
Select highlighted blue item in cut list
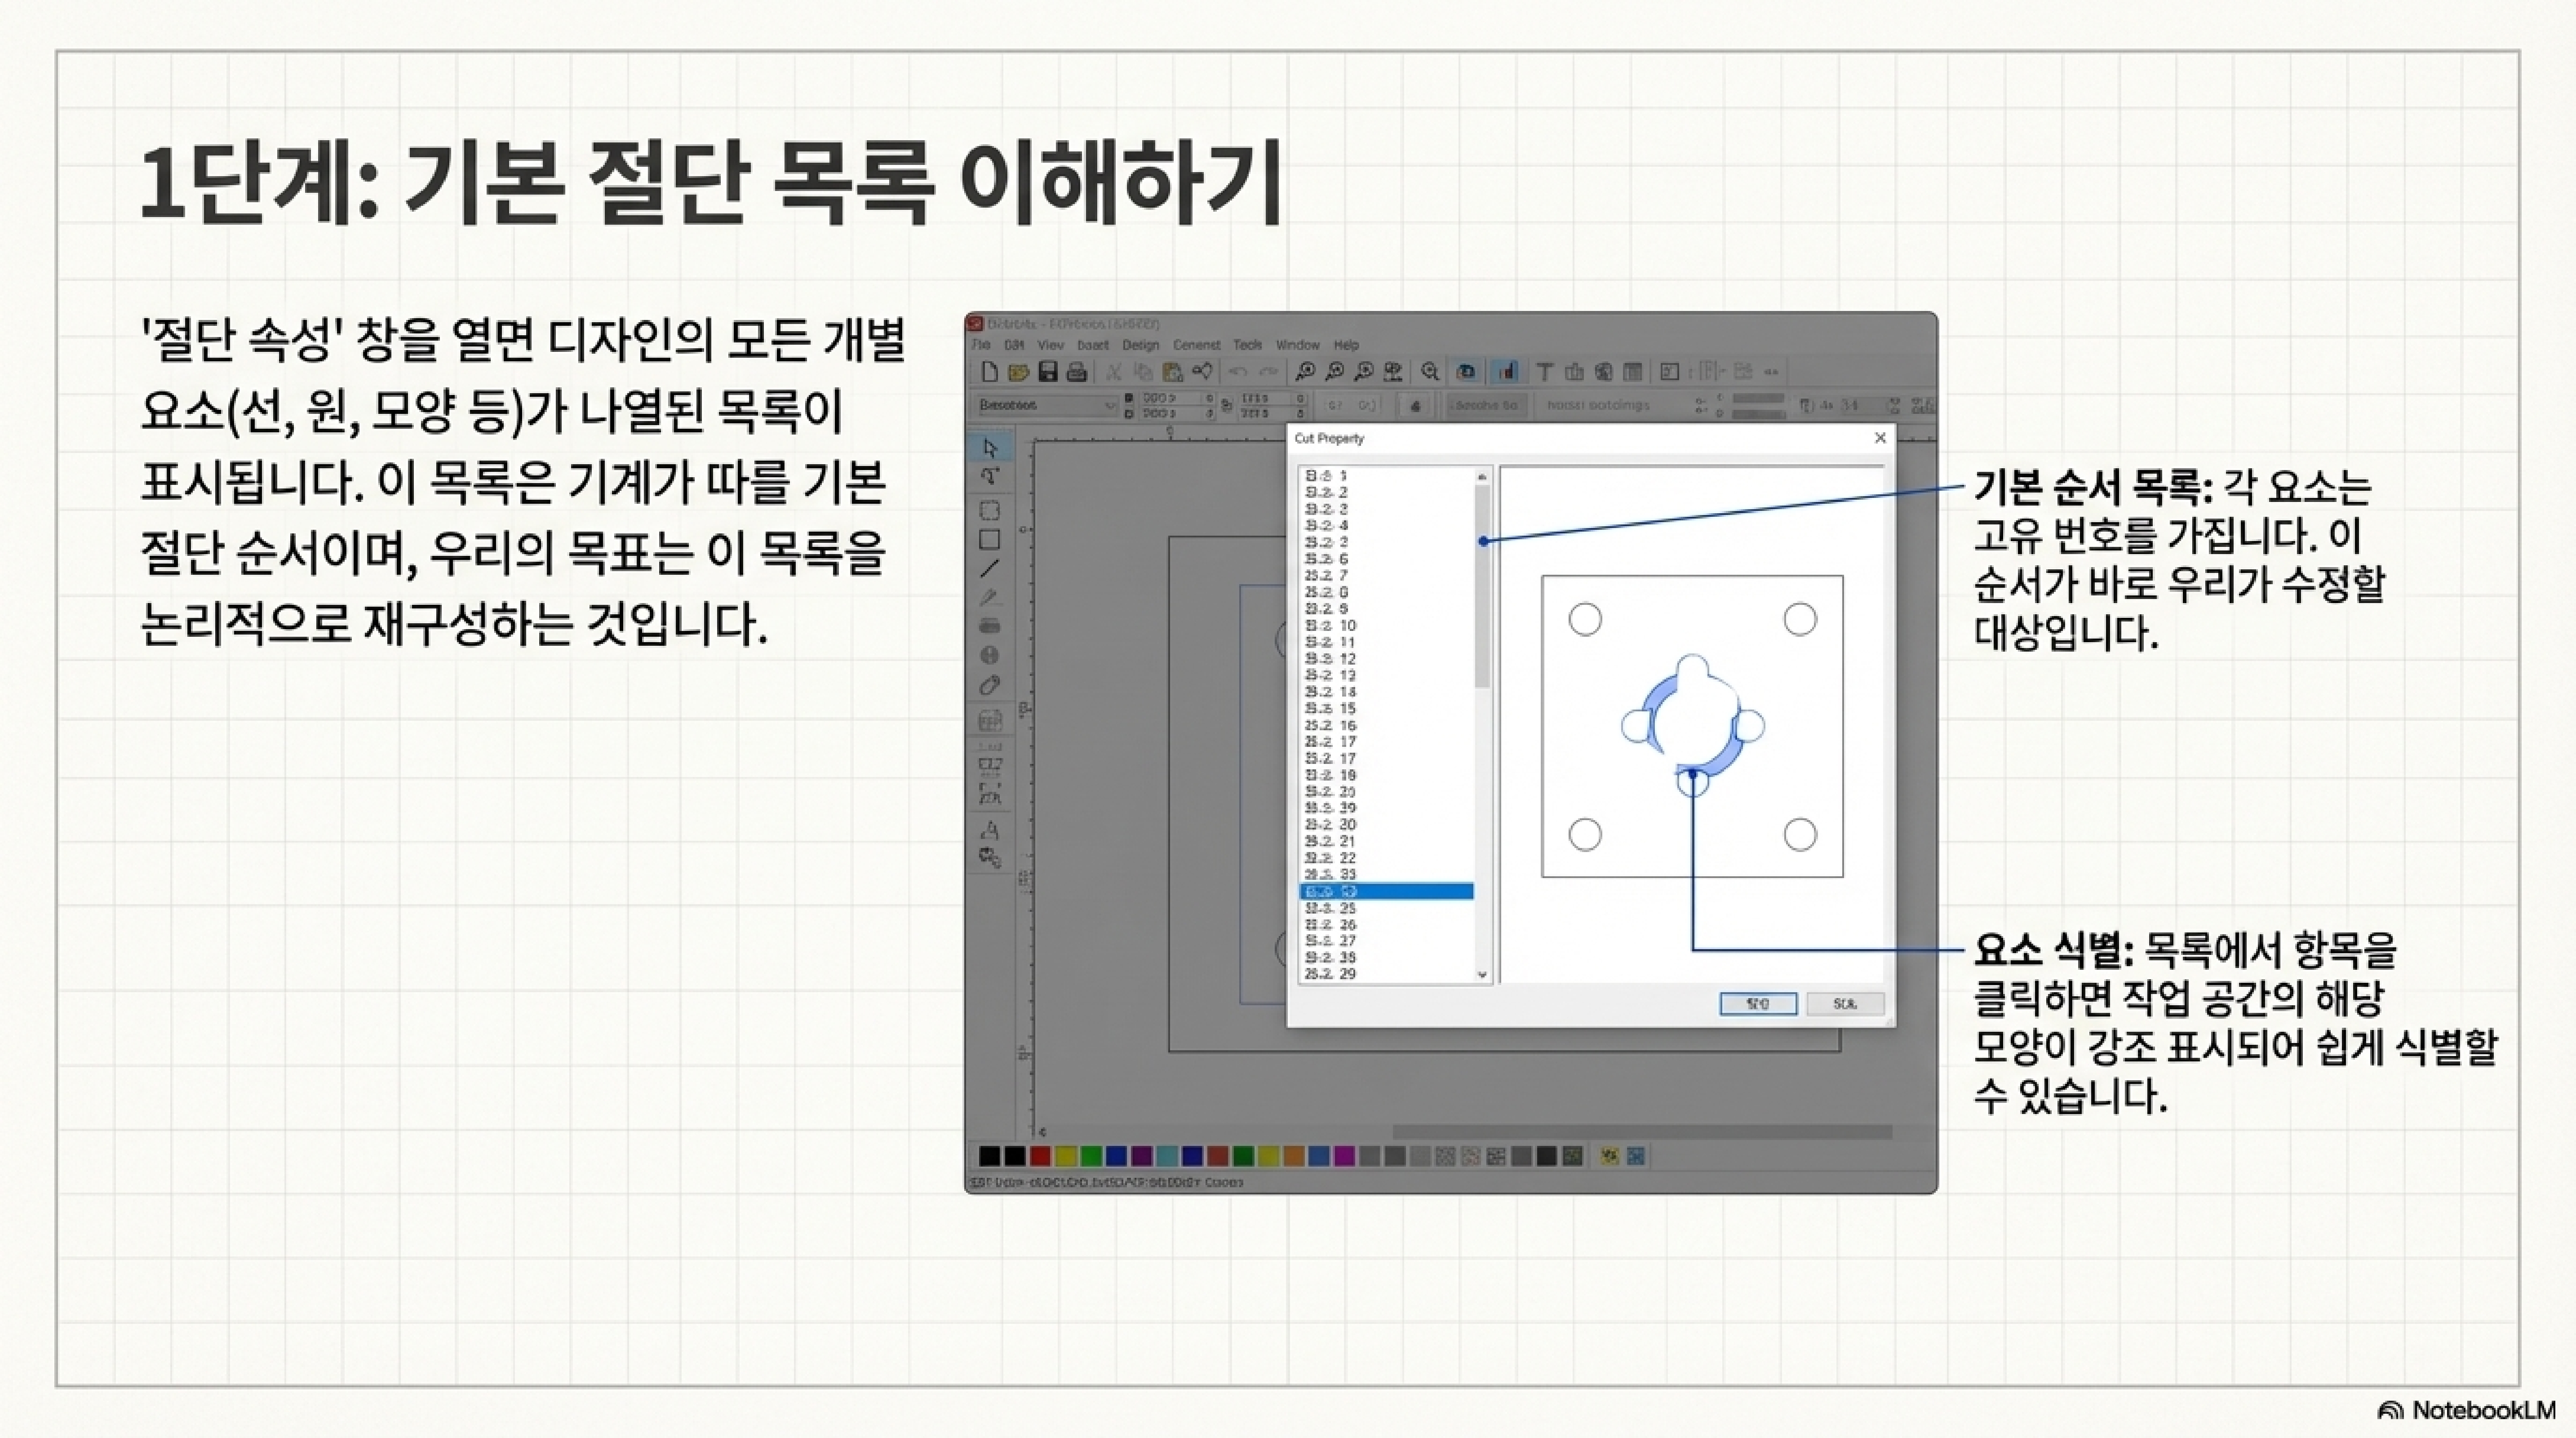pyautogui.click(x=1386, y=891)
